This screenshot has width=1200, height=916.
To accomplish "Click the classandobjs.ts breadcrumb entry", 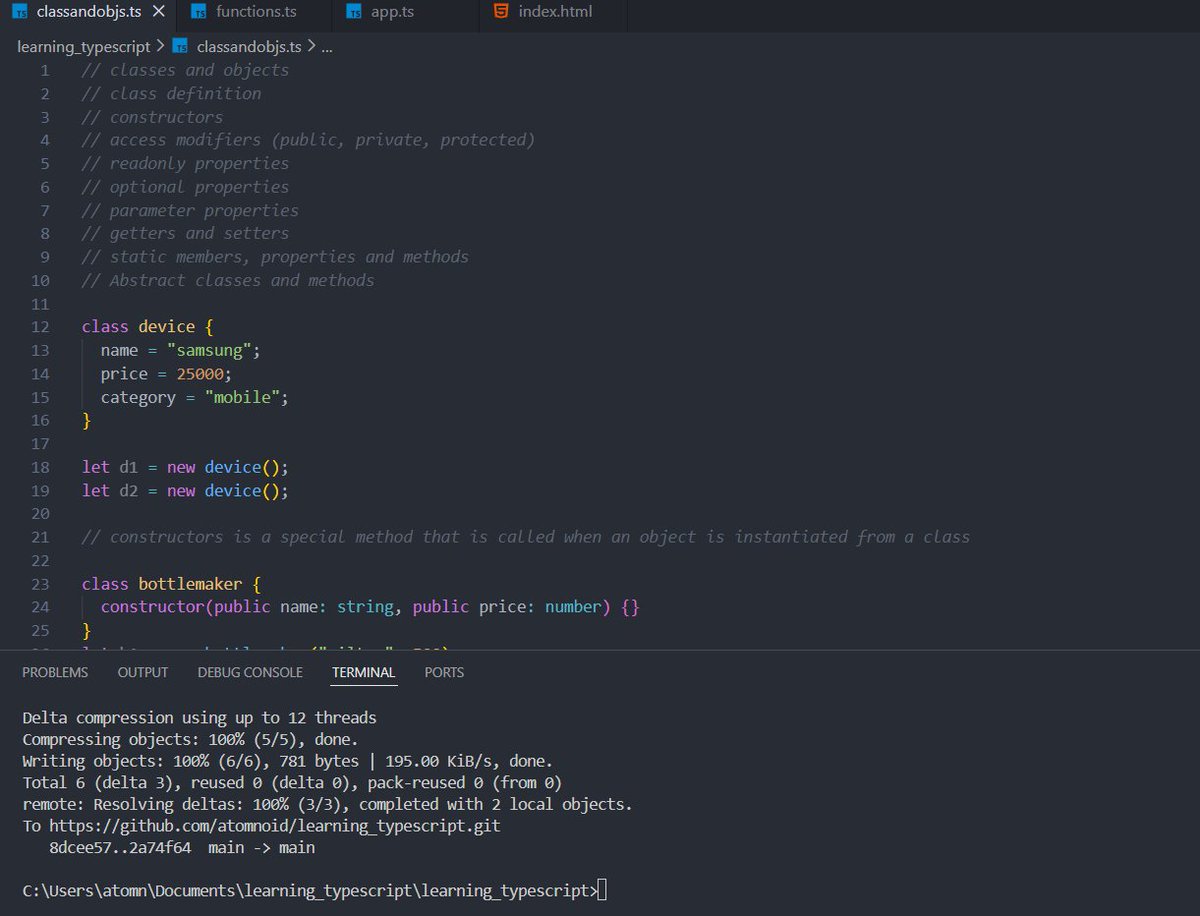I will point(249,46).
